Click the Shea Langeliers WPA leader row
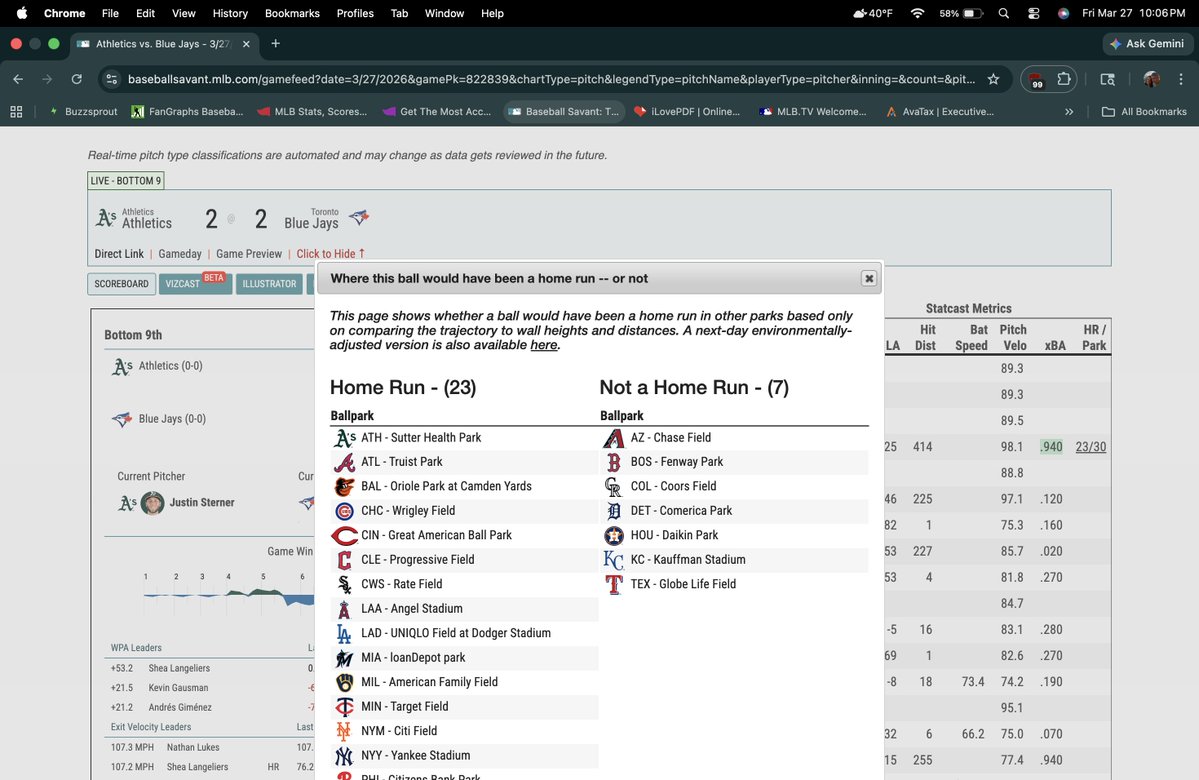This screenshot has height=780, width=1199. (x=212, y=668)
